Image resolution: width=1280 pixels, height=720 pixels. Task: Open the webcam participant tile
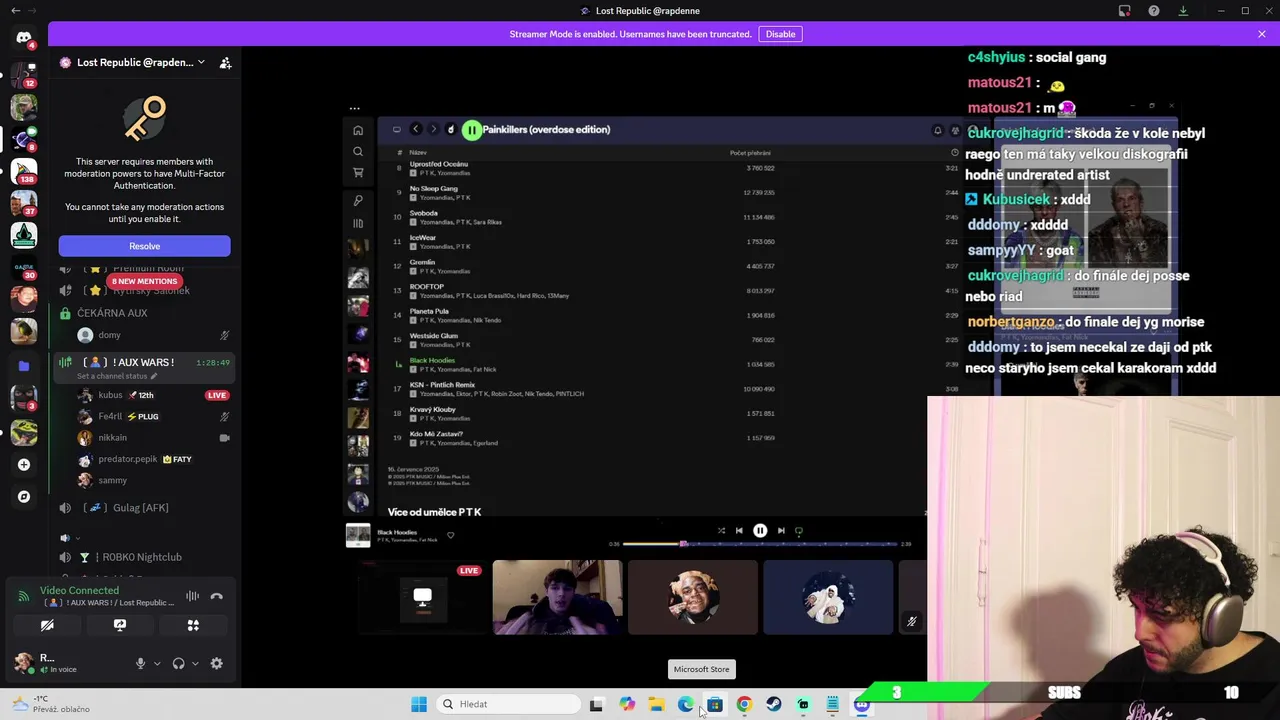[557, 597]
